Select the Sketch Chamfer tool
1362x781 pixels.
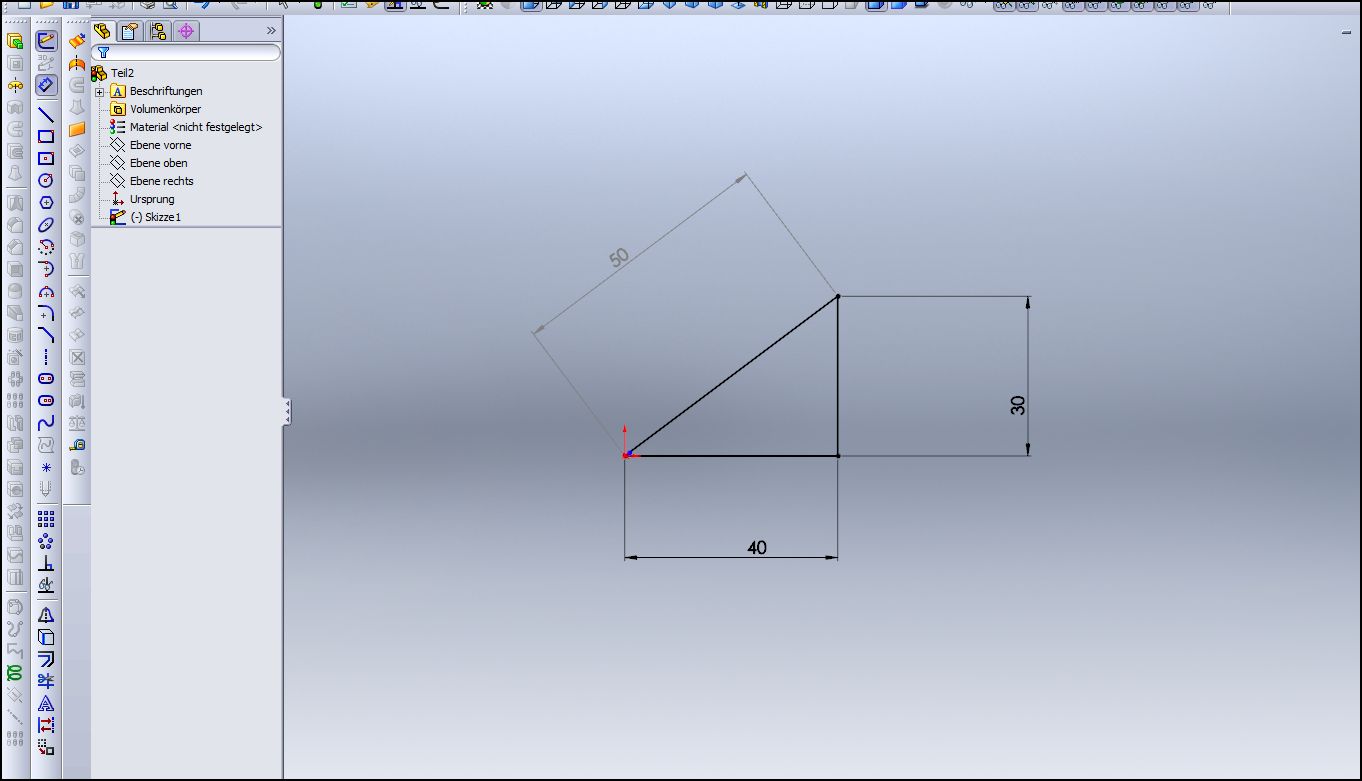click(46, 335)
